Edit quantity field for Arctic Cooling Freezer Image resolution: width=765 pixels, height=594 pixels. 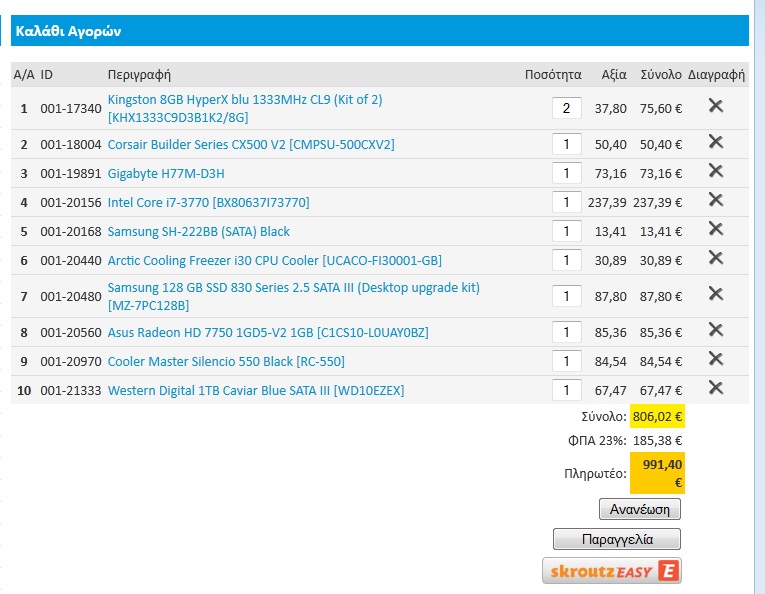(566, 260)
